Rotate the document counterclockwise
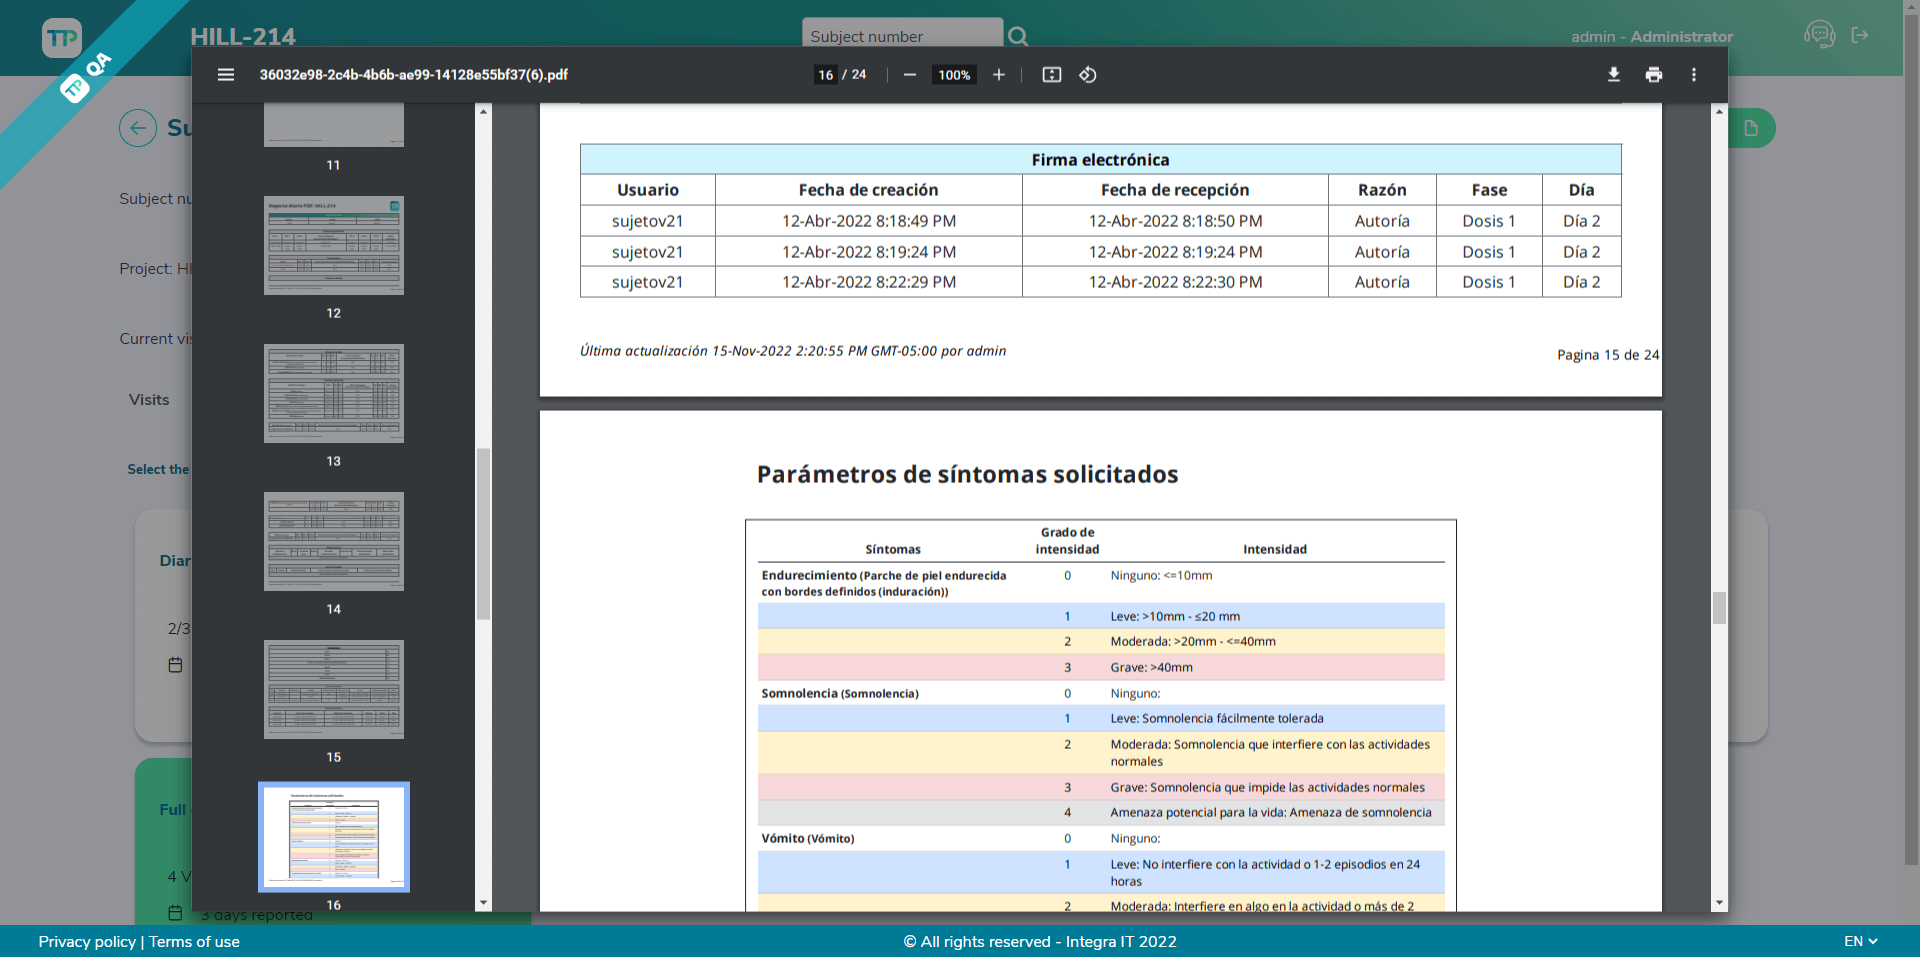 click(1088, 75)
